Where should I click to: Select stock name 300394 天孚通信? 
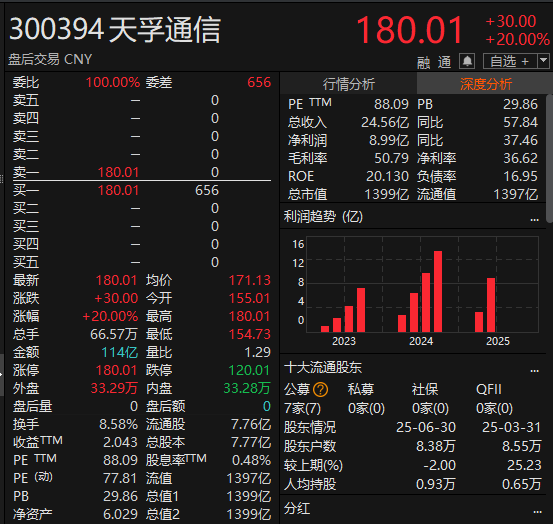click(x=115, y=30)
